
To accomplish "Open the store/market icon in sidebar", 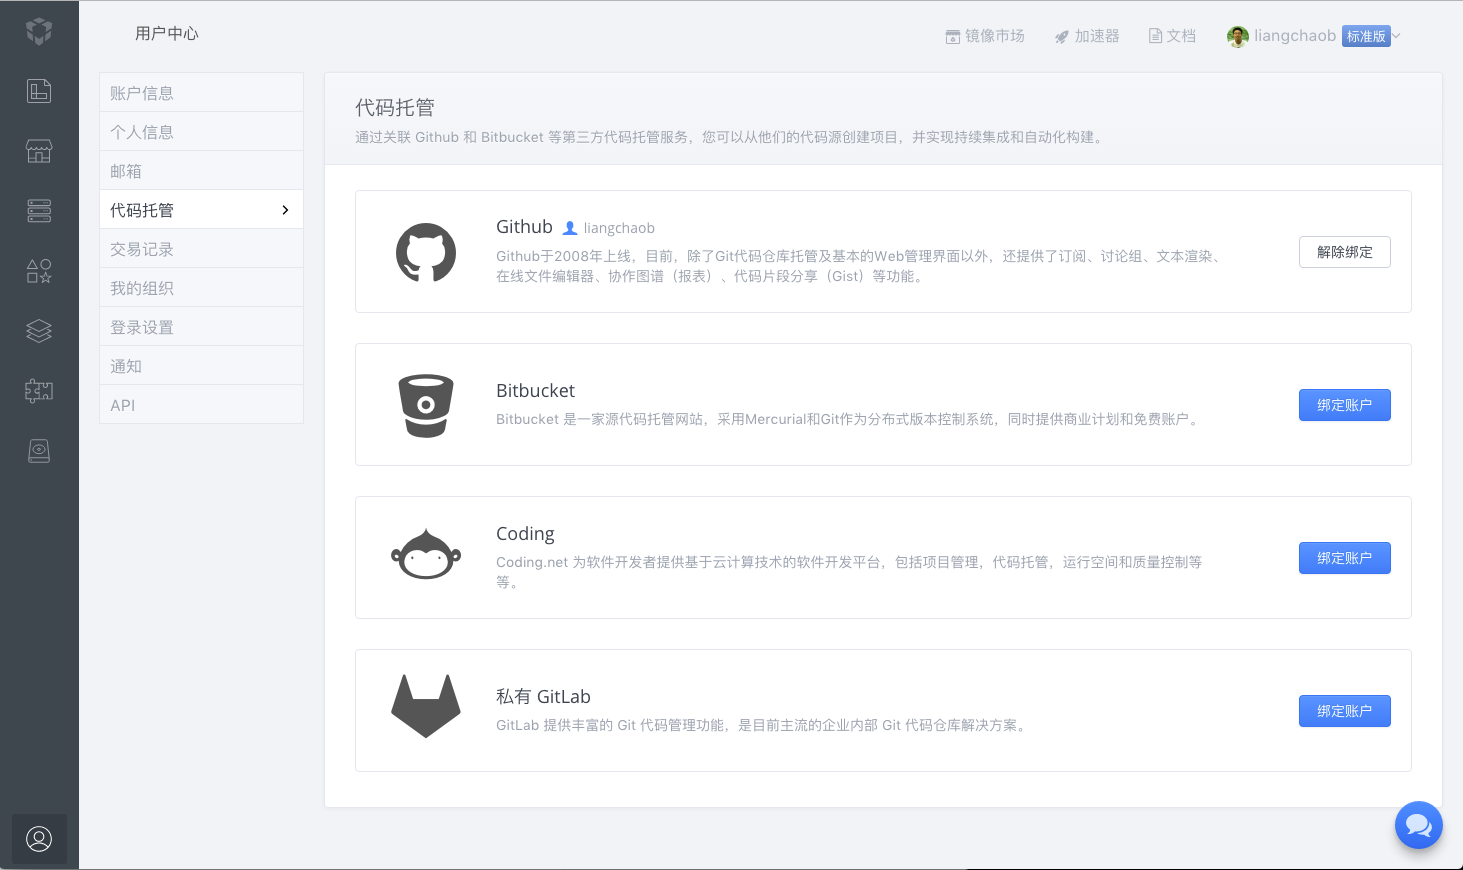I will tap(39, 151).
